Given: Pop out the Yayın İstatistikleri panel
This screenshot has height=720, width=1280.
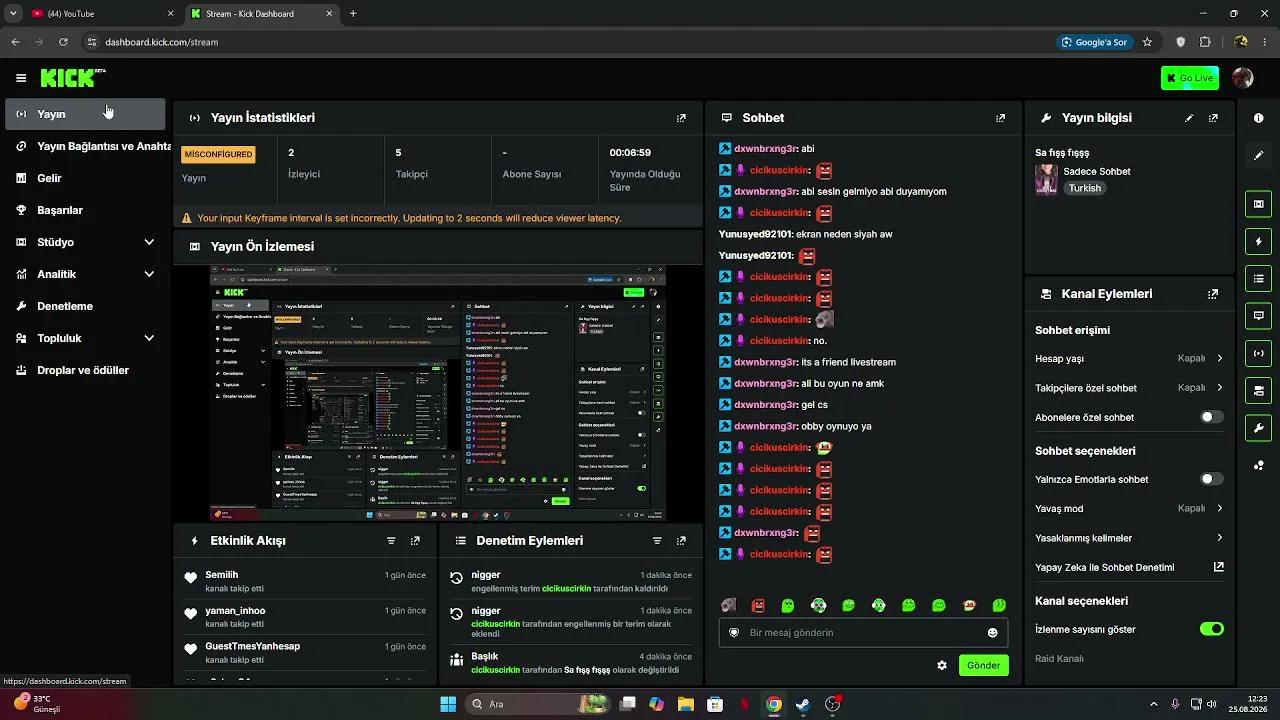Looking at the screenshot, I should pyautogui.click(x=681, y=118).
